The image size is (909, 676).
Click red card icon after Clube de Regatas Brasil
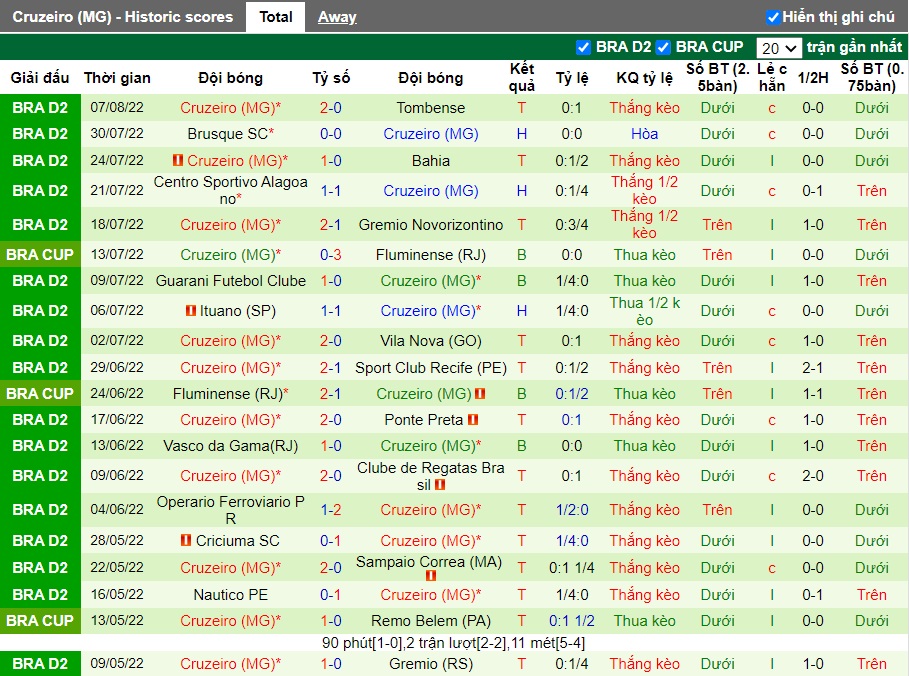(x=440, y=485)
